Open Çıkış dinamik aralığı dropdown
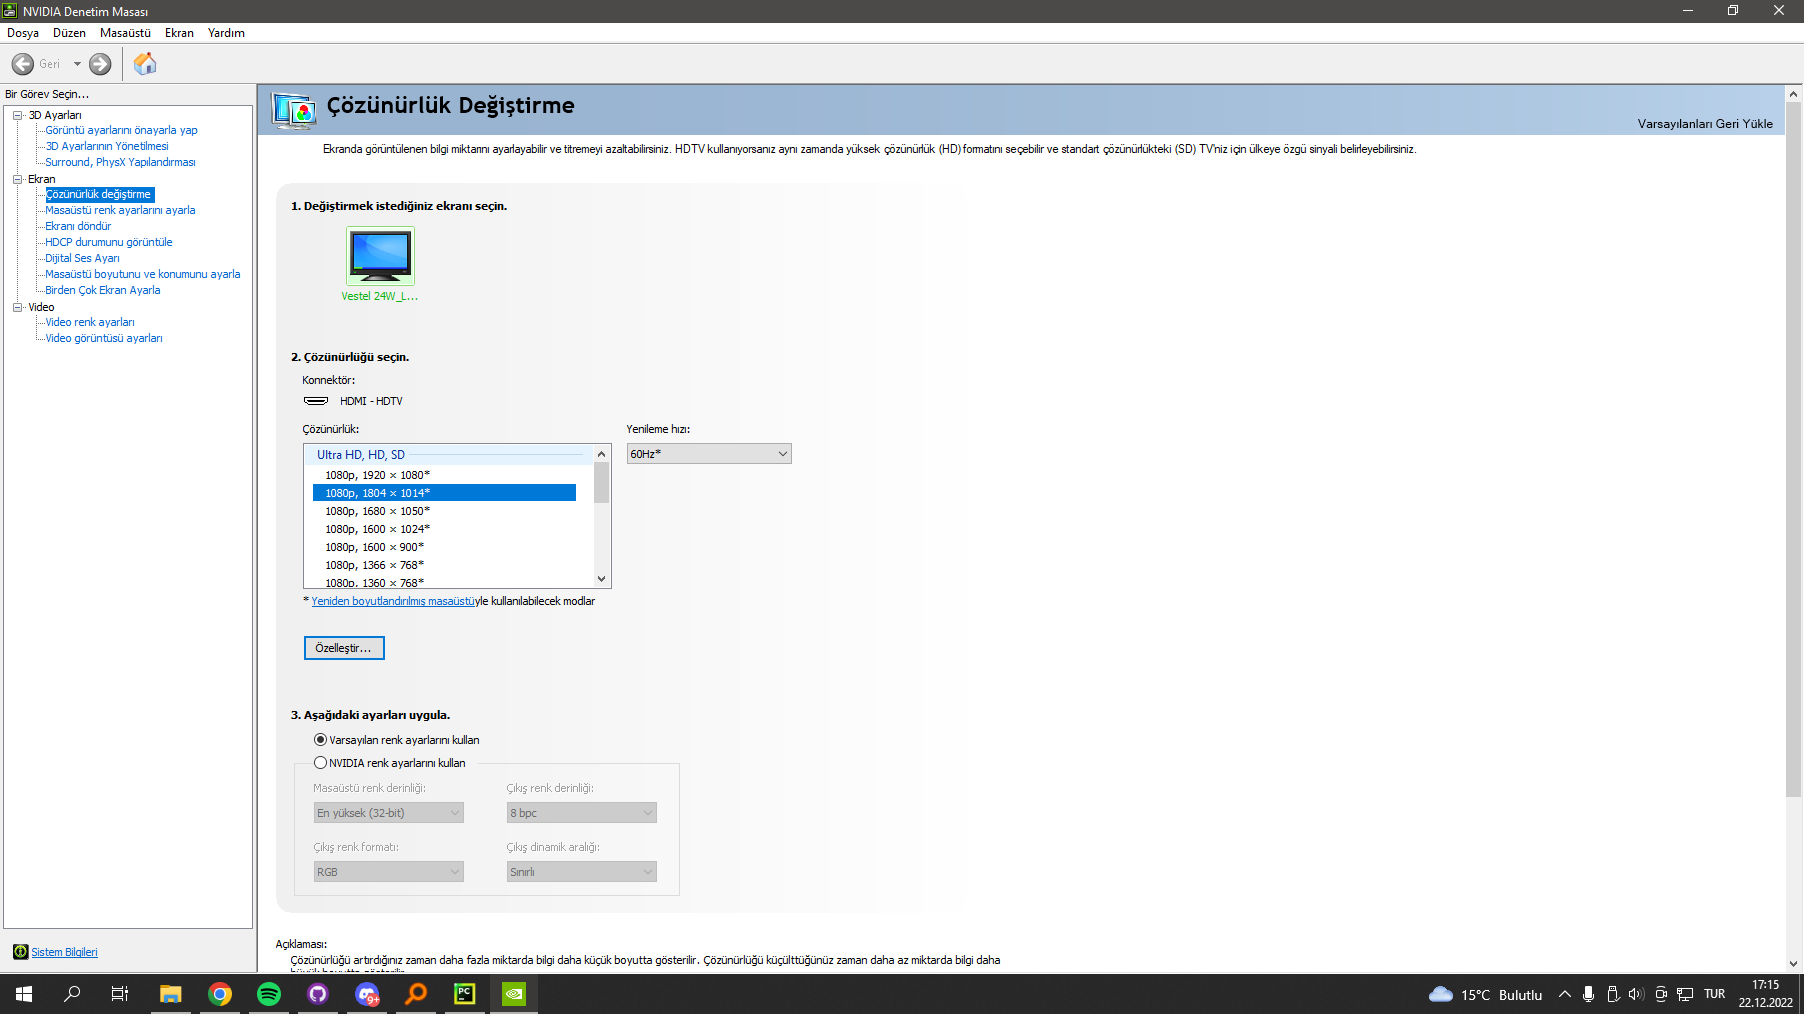This screenshot has width=1804, height=1014. coord(582,872)
